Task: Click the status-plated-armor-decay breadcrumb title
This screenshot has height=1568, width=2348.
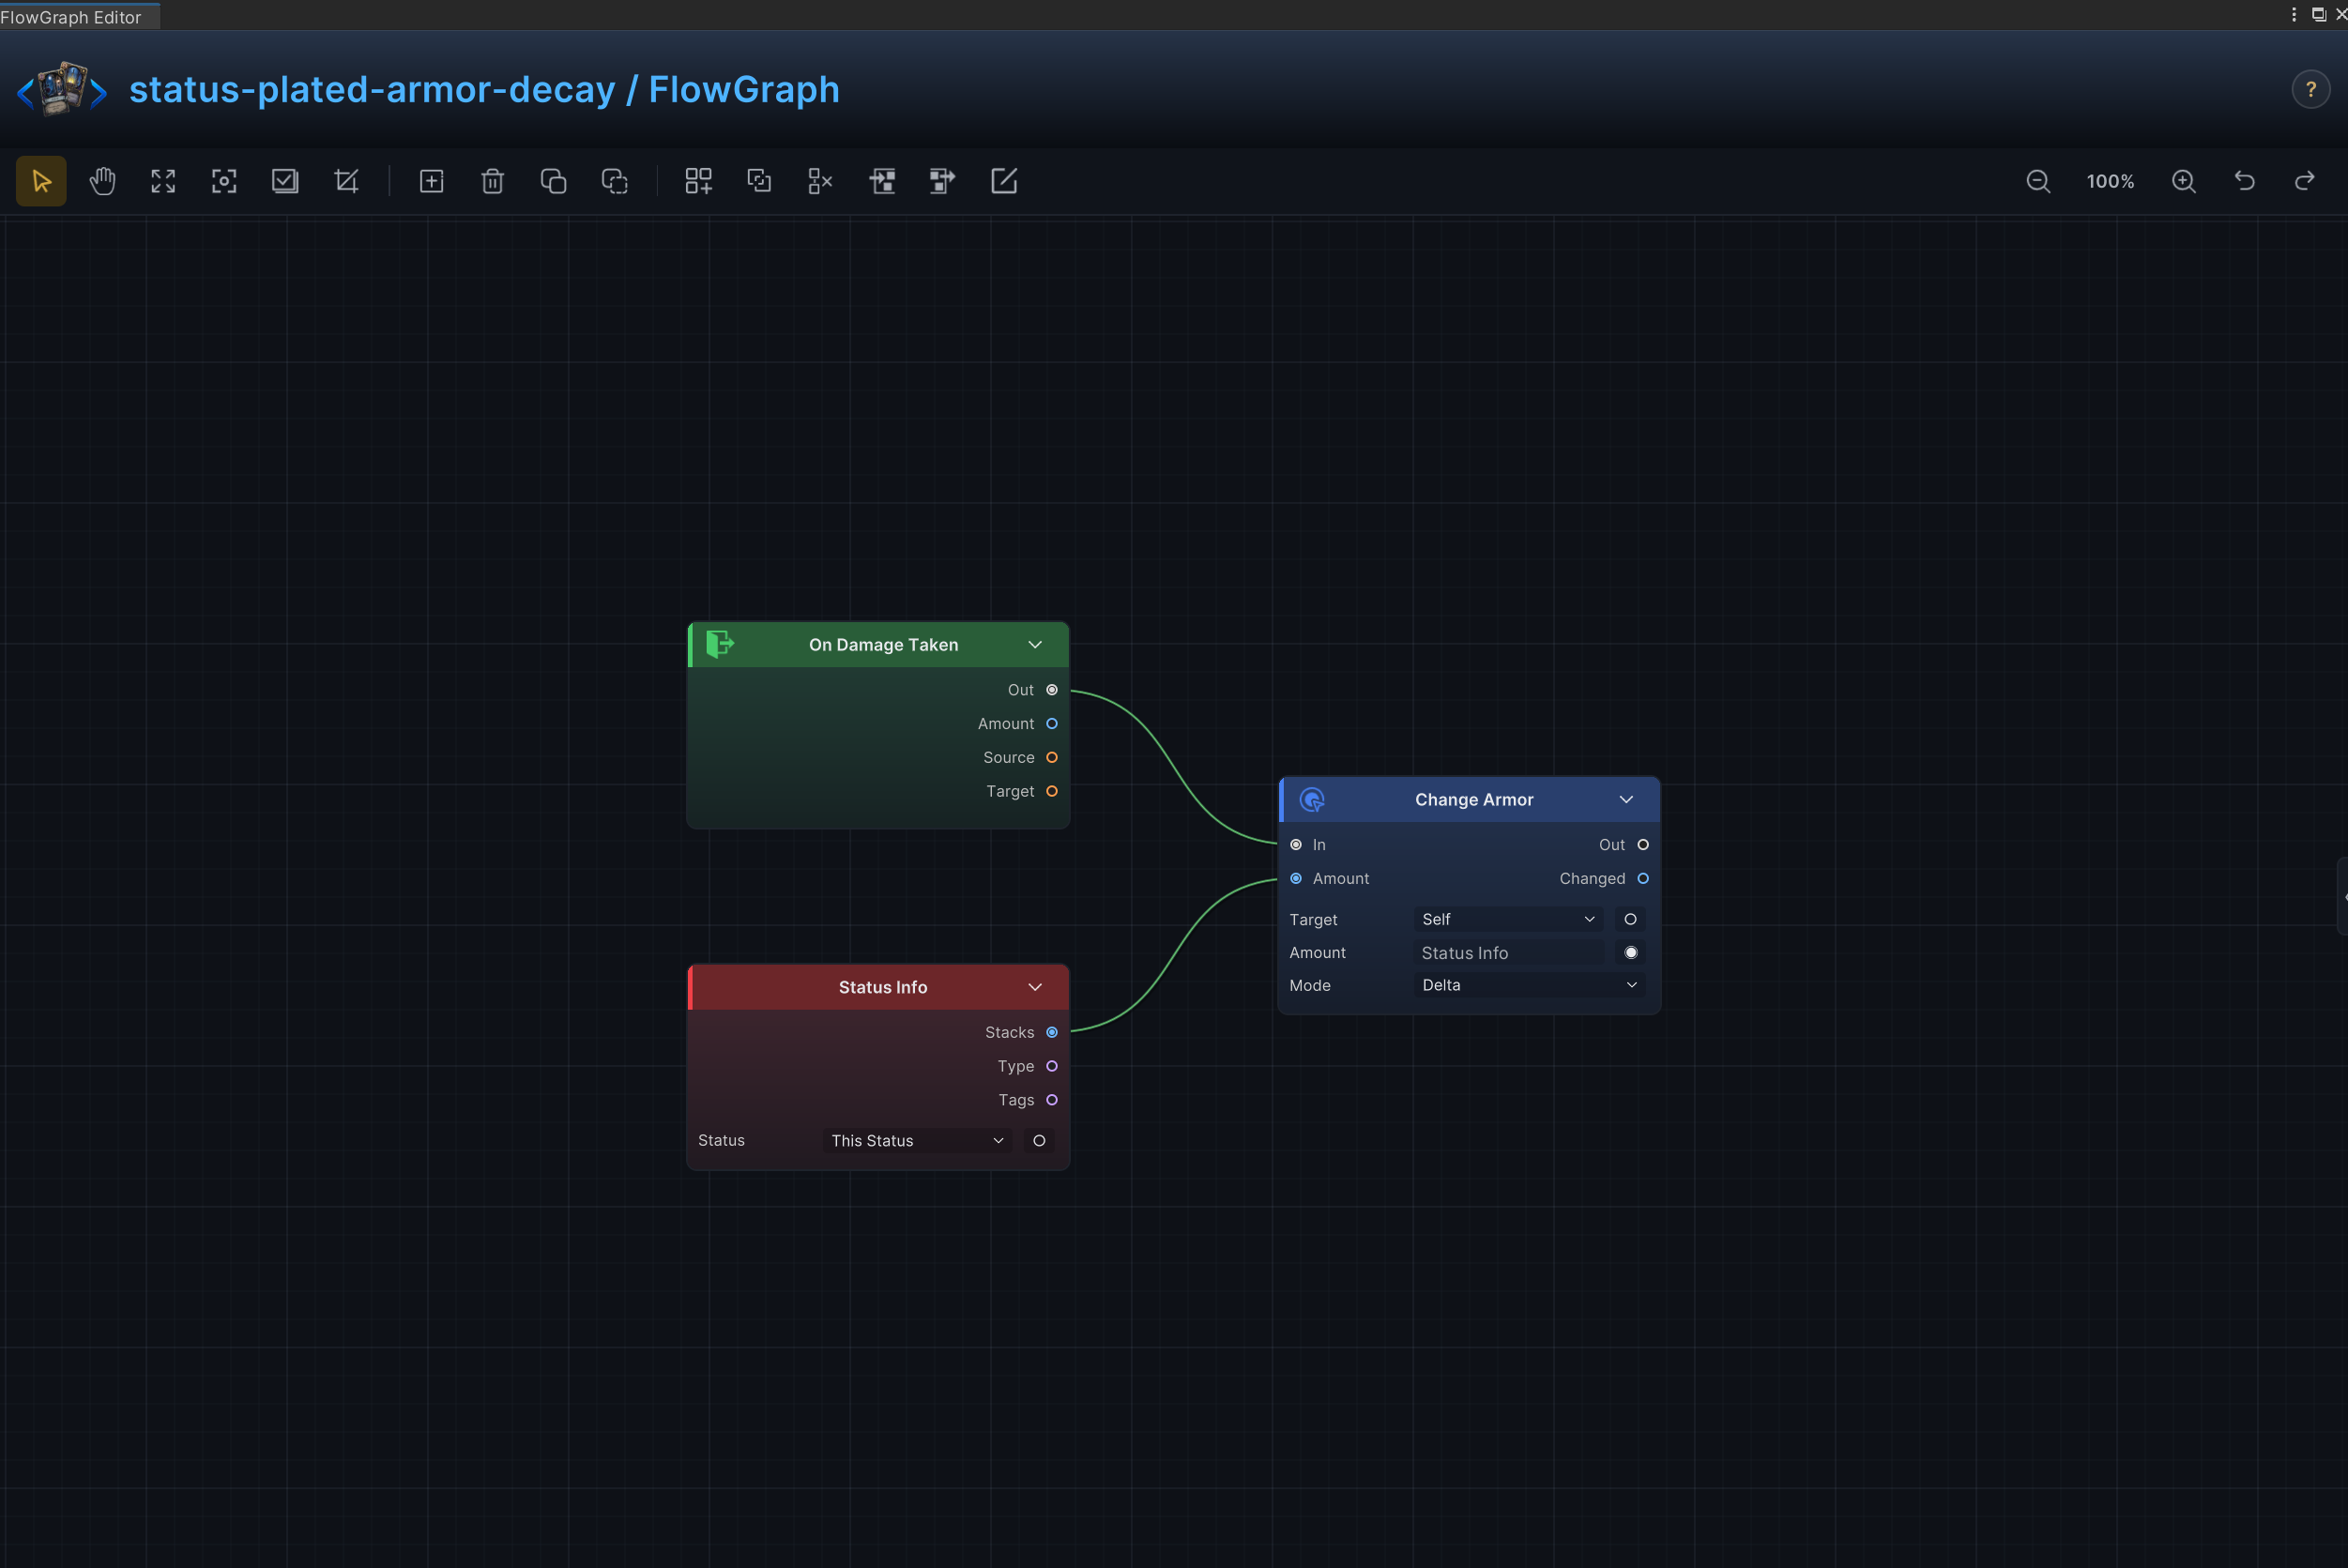Action: point(372,90)
